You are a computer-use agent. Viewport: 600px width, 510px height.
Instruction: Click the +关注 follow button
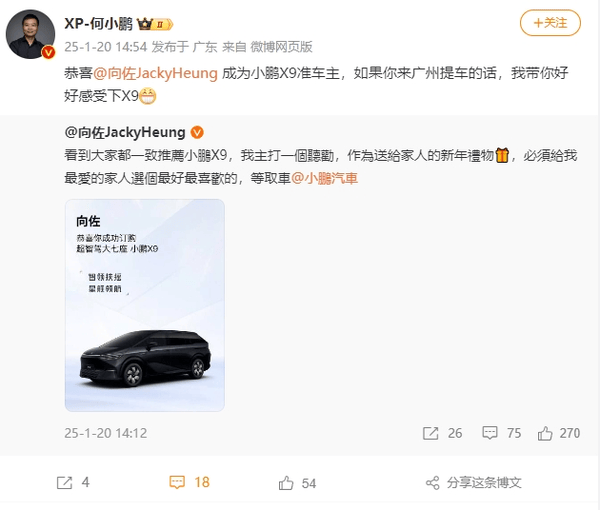(550, 23)
